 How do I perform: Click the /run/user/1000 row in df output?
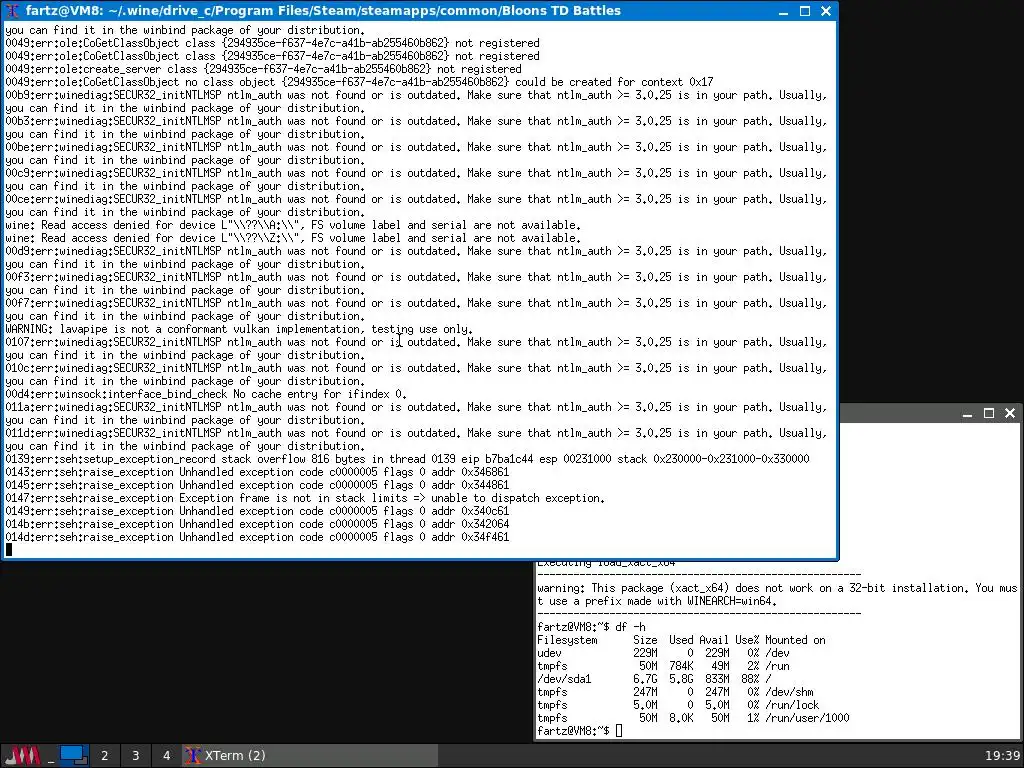pyautogui.click(x=693, y=718)
